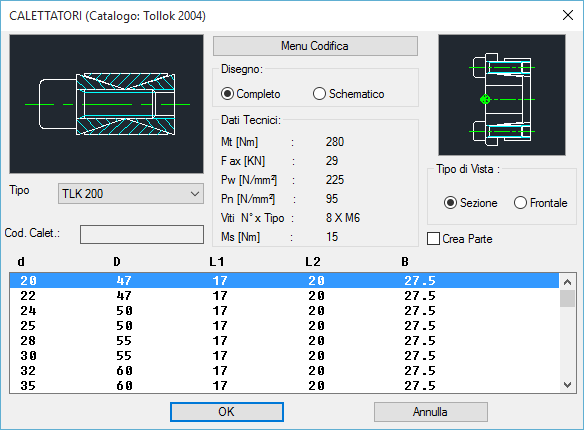Viewport: 584px width, 430px height.
Task: Select the row with d 30 D 55
Action: (x=285, y=356)
